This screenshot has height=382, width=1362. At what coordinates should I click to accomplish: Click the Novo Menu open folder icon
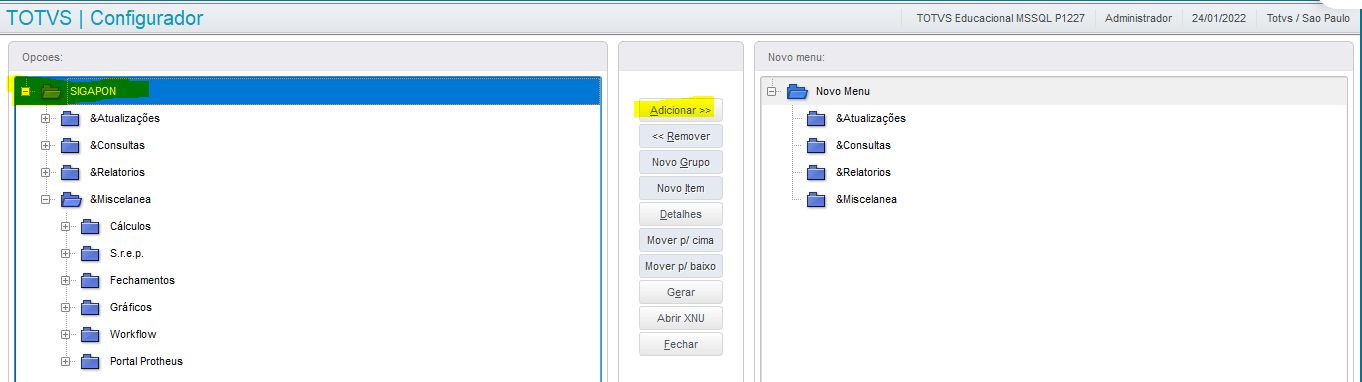click(x=797, y=92)
